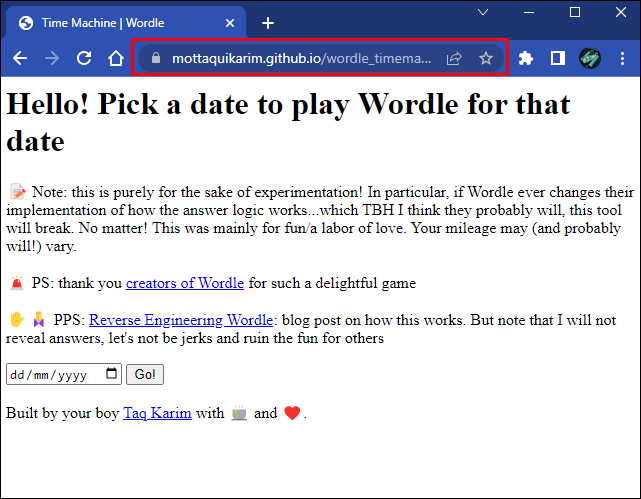Open Chrome's three-dot menu
641x499 pixels.
pyautogui.click(x=622, y=58)
